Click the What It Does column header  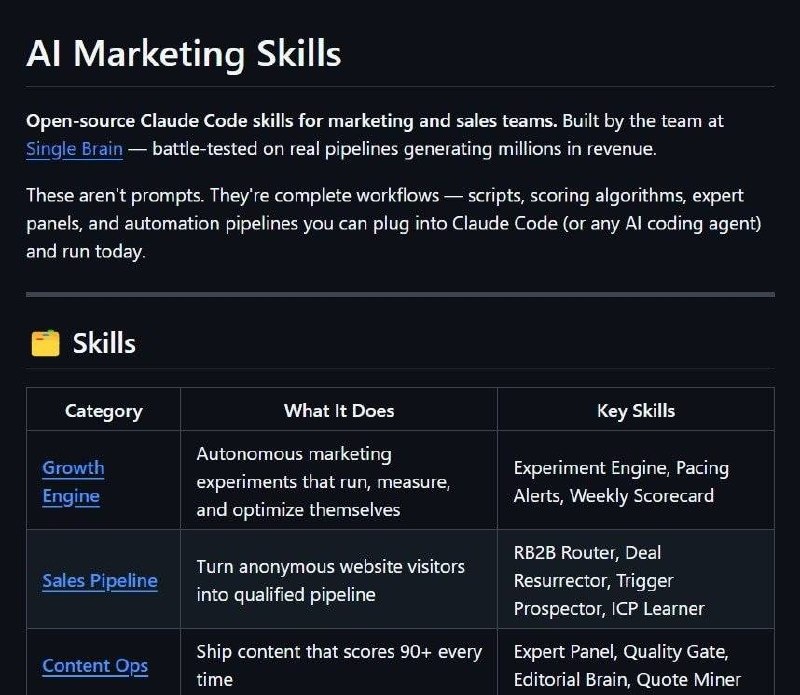(339, 411)
